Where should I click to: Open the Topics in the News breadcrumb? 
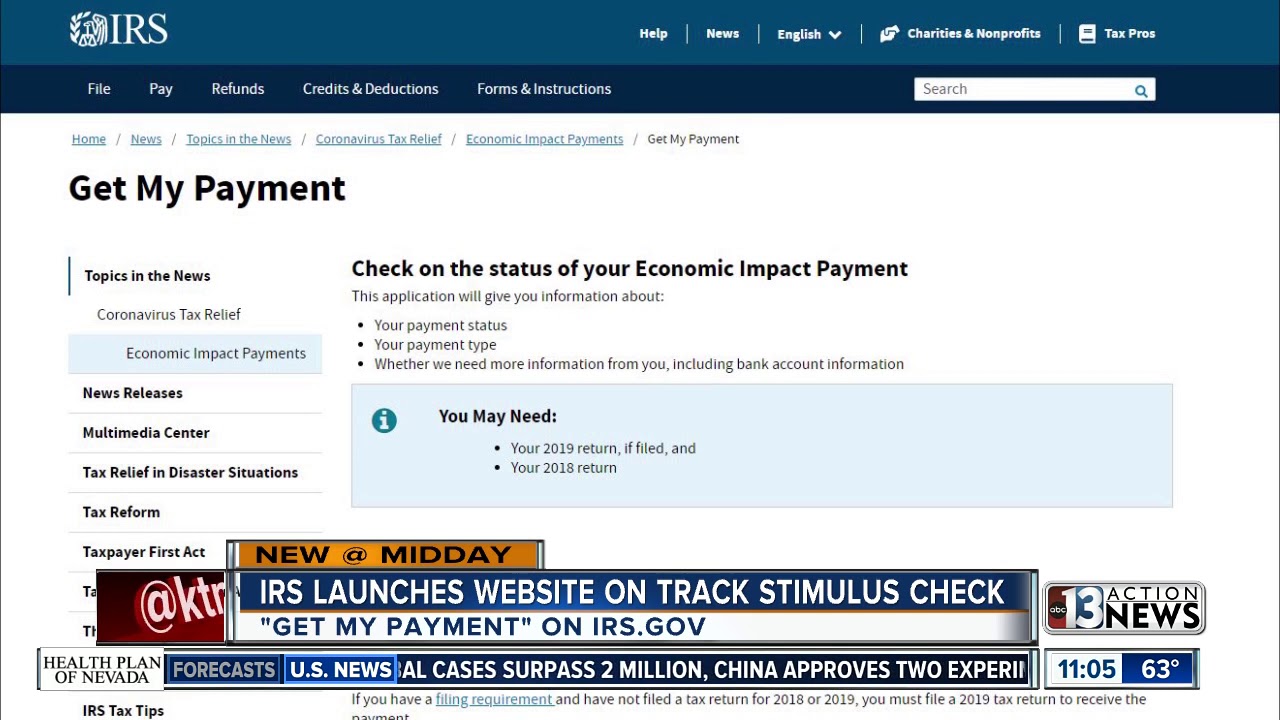[239, 139]
